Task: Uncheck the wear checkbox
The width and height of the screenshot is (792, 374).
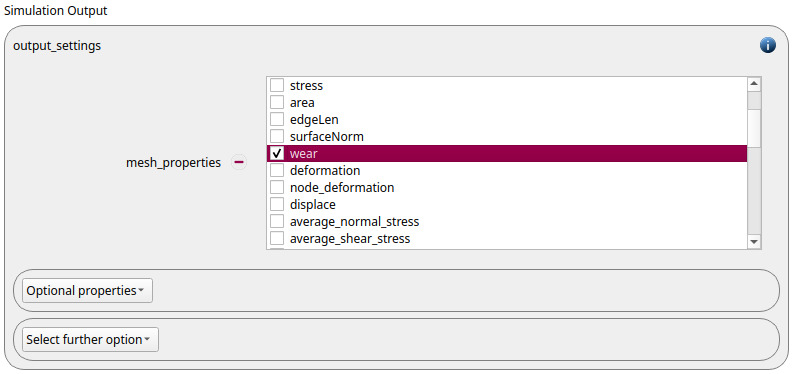Action: (277, 153)
